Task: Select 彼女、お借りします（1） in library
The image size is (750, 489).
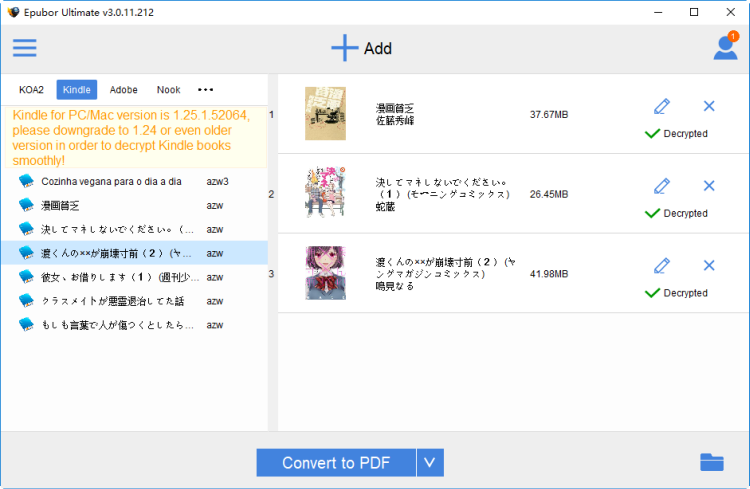Action: coord(135,277)
